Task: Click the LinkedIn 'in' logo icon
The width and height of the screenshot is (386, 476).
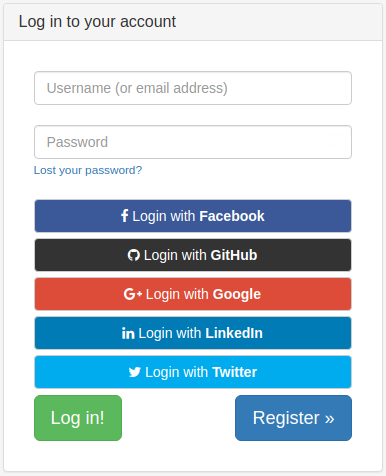Action: (x=128, y=333)
